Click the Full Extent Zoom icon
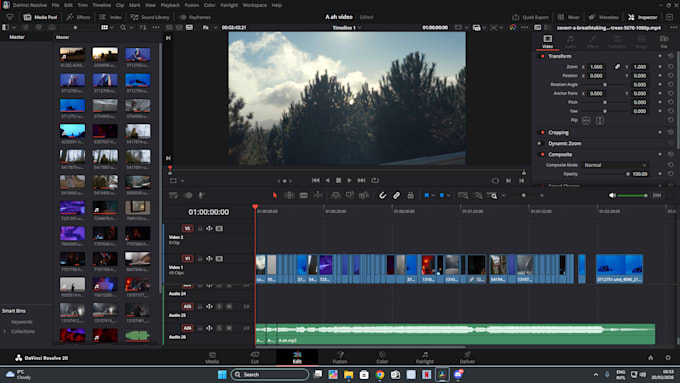This screenshot has width=680, height=383. pos(463,196)
